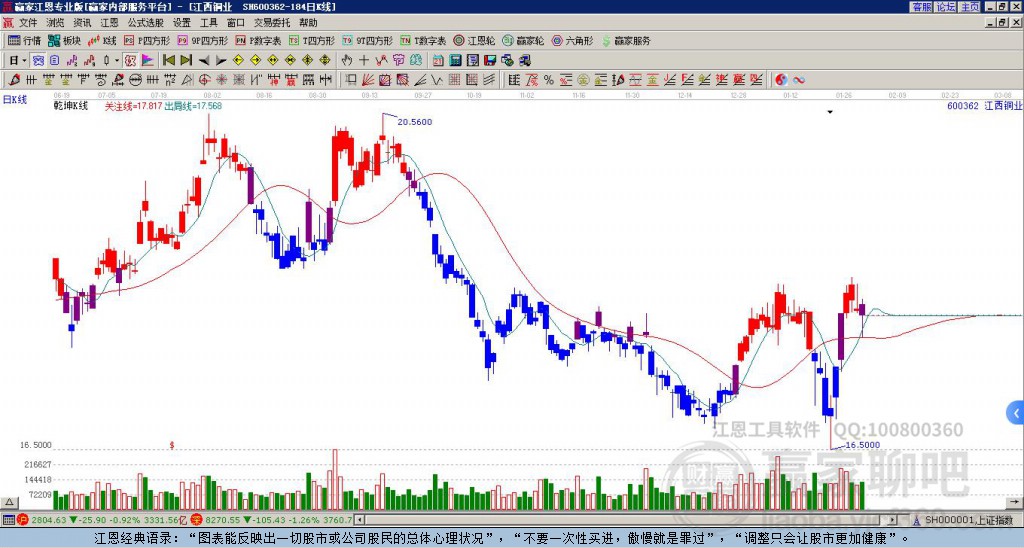Click the 600362 江西铜业 stock label
The height and width of the screenshot is (548, 1024).
985,105
